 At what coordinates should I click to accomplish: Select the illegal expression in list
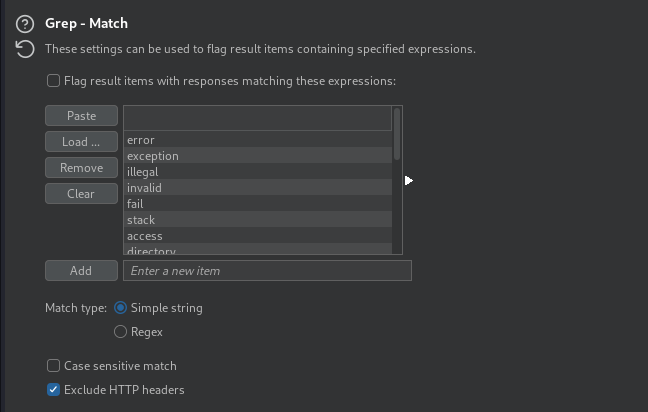click(257, 171)
